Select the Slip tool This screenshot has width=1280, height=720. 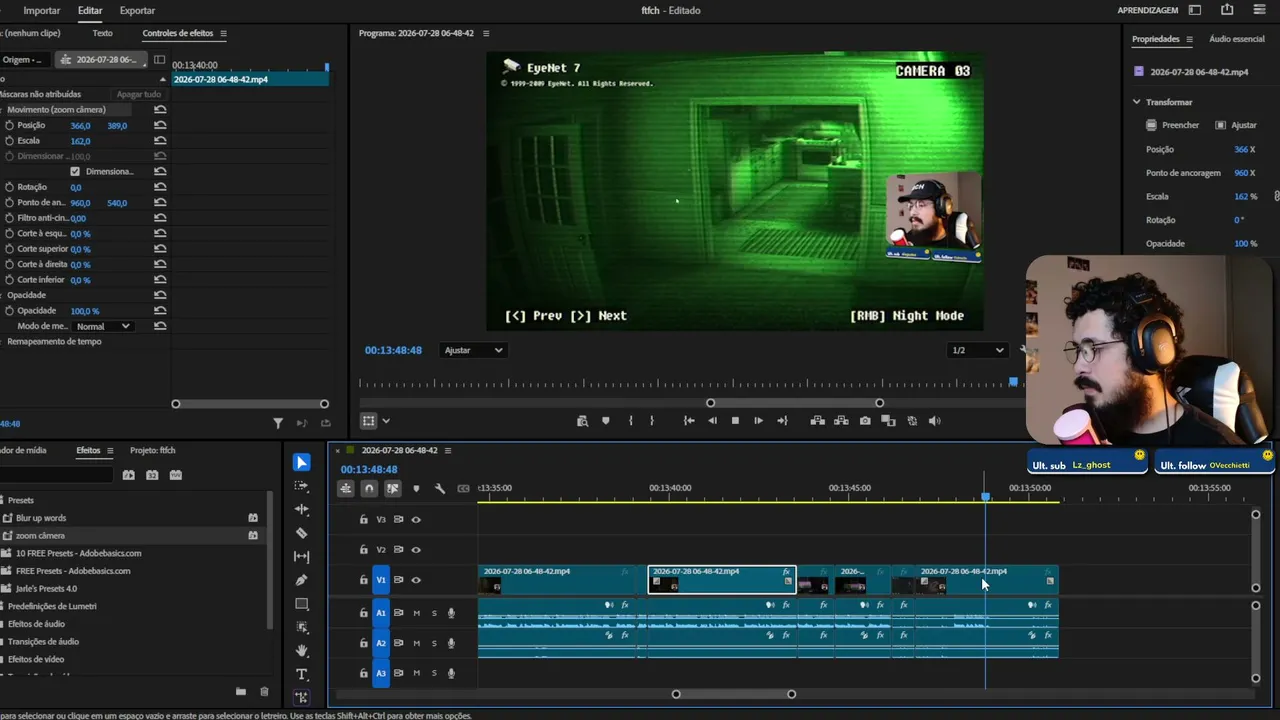point(302,557)
